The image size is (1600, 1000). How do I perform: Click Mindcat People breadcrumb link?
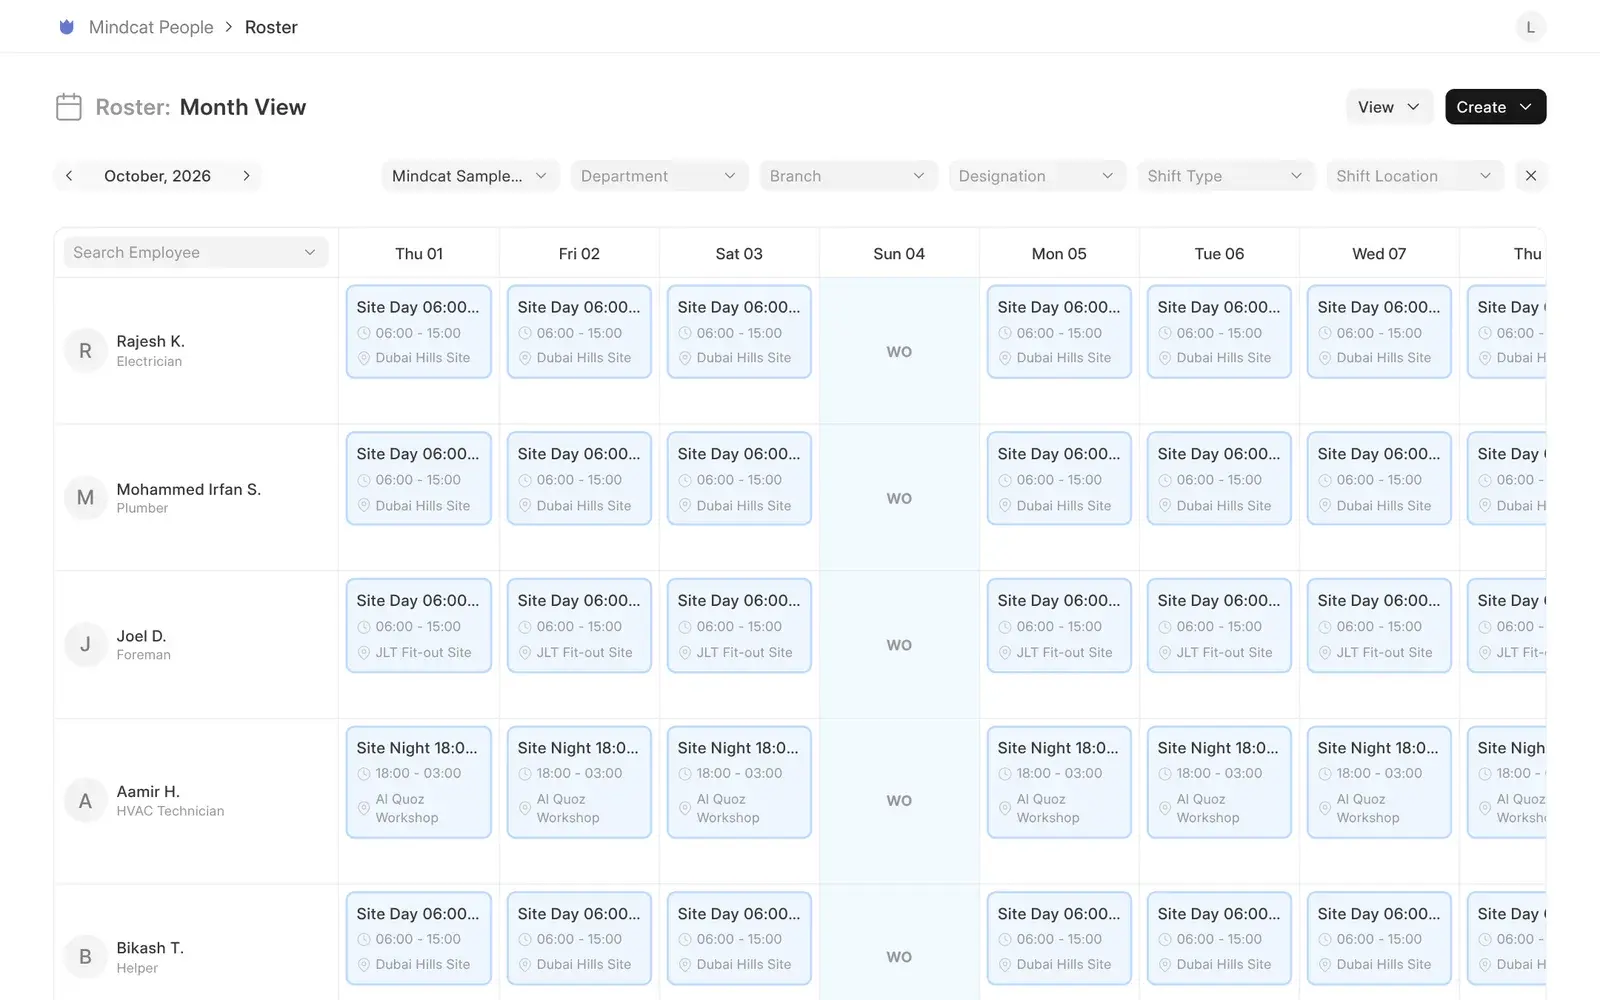coord(151,27)
